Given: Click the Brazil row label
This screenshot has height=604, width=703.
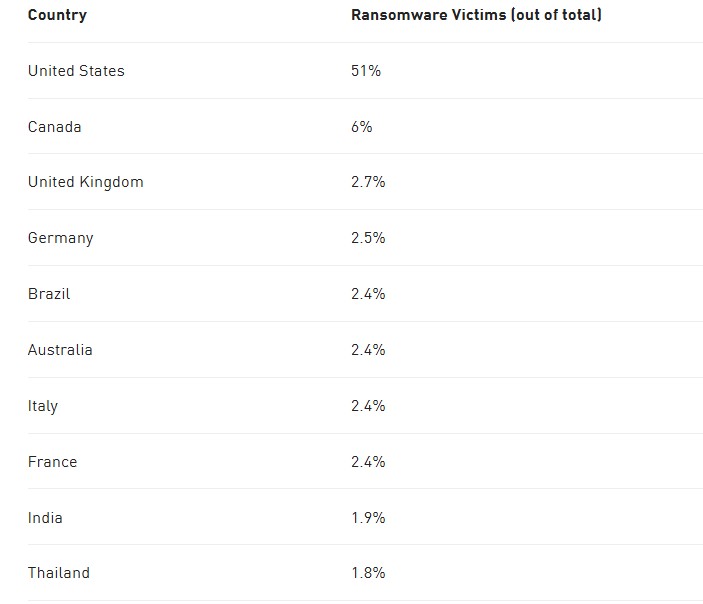Looking at the screenshot, I should click(x=49, y=294).
